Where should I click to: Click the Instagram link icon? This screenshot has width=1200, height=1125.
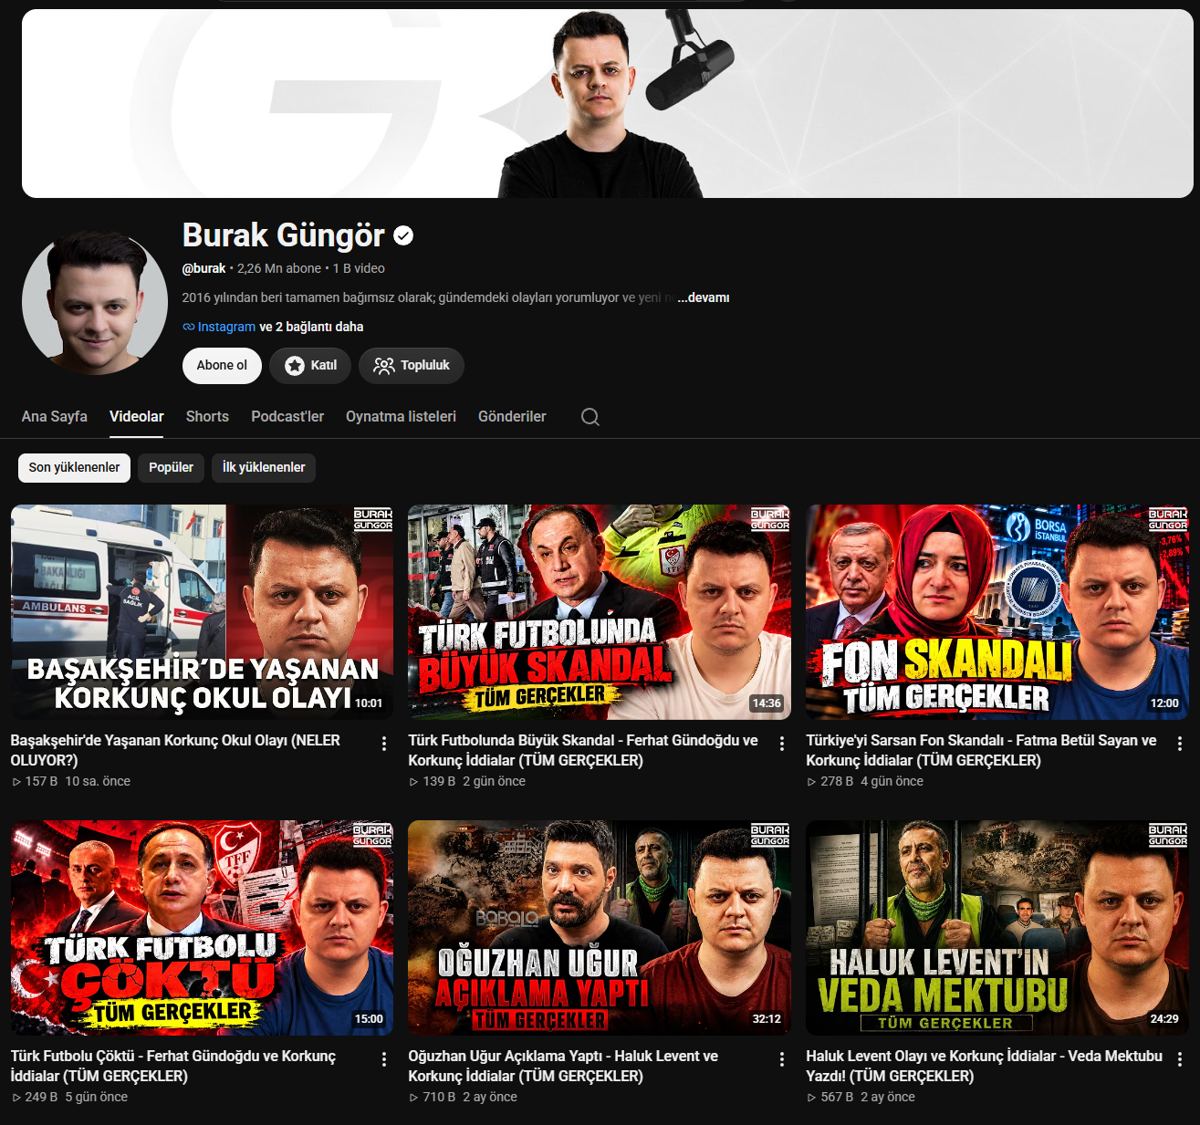coord(189,327)
